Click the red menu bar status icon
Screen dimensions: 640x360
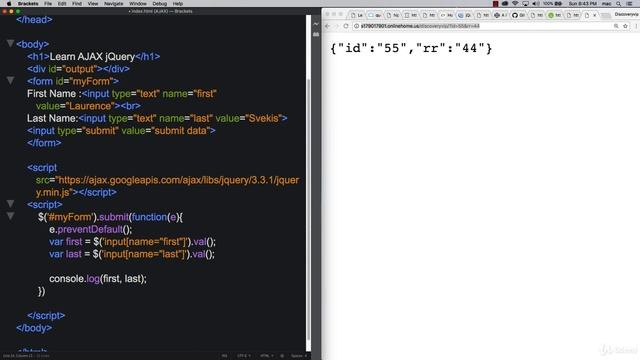pyautogui.click(x=496, y=3)
